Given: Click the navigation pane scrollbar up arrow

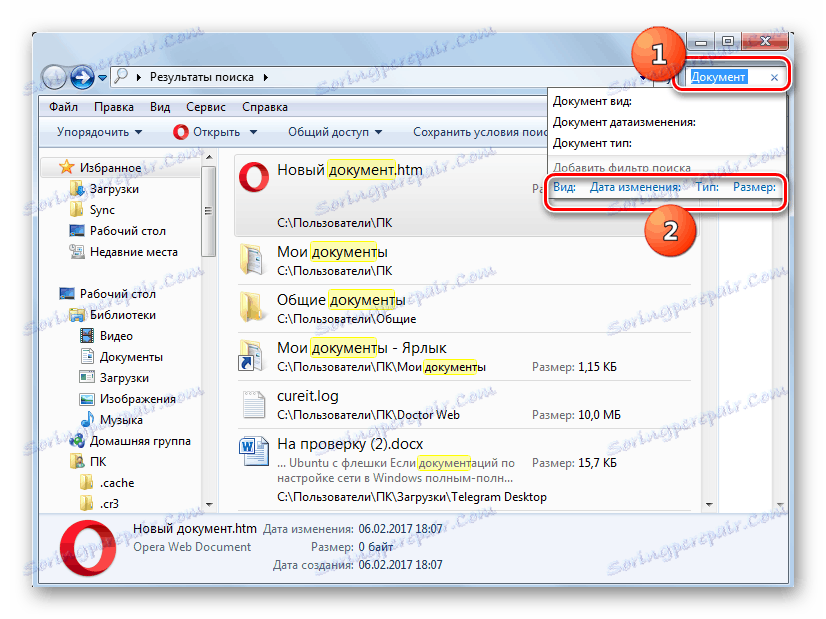Looking at the screenshot, I should (209, 157).
